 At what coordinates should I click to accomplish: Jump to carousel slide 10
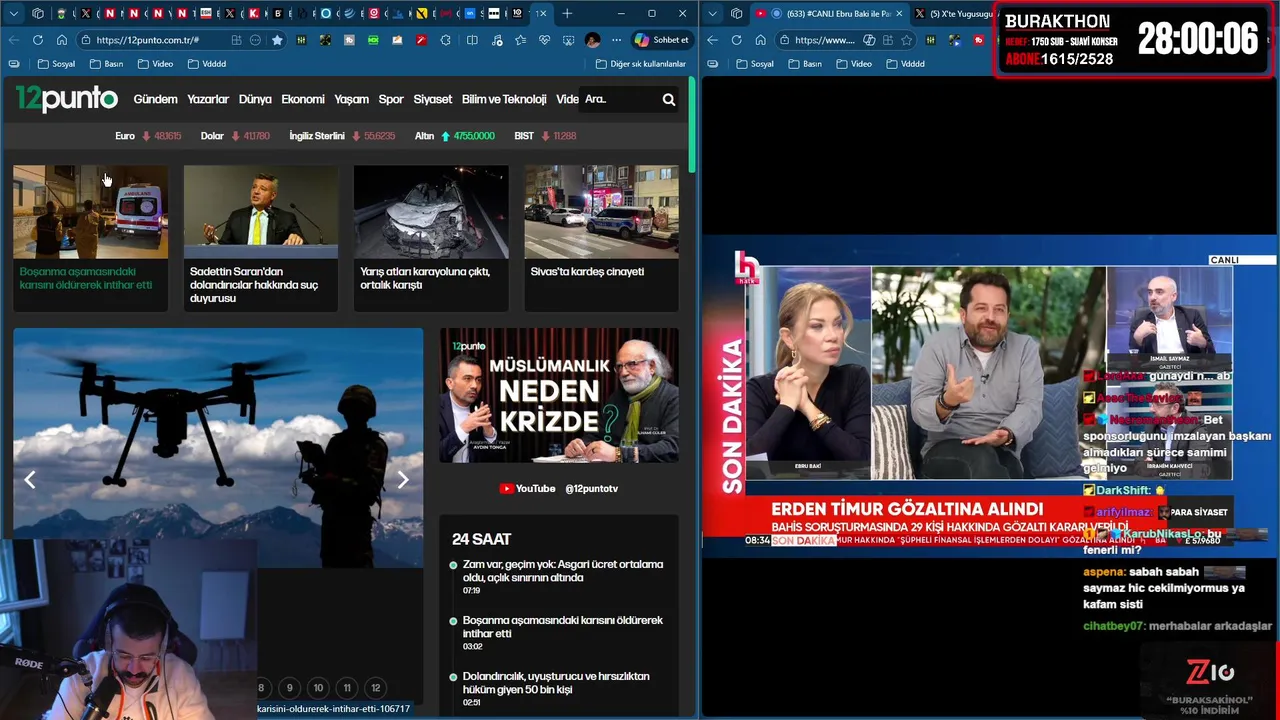[318, 688]
